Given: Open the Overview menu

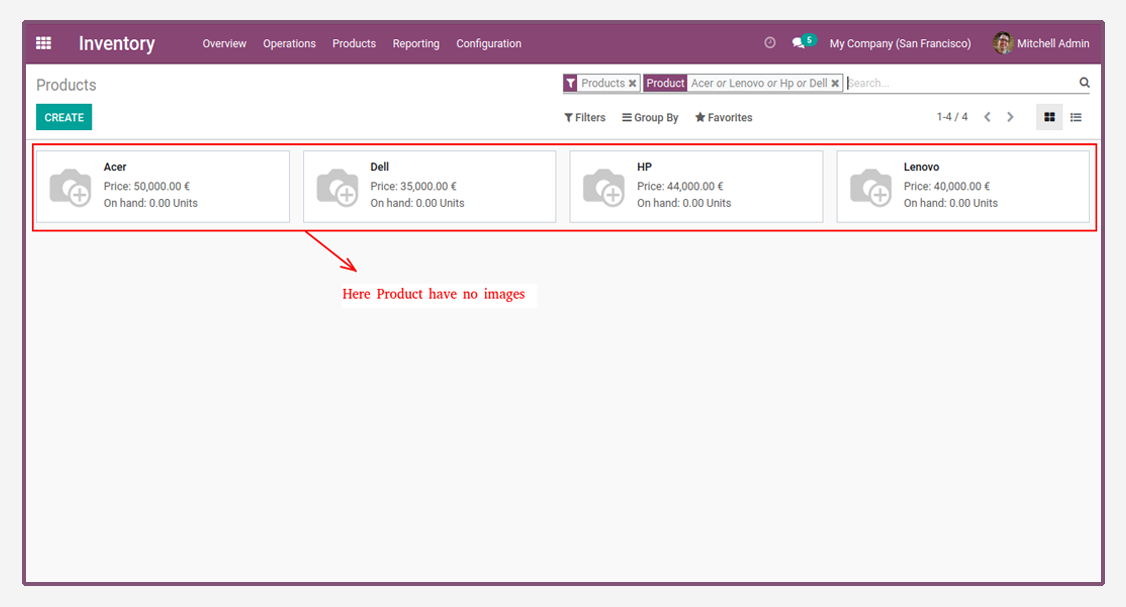Looking at the screenshot, I should coord(224,43).
